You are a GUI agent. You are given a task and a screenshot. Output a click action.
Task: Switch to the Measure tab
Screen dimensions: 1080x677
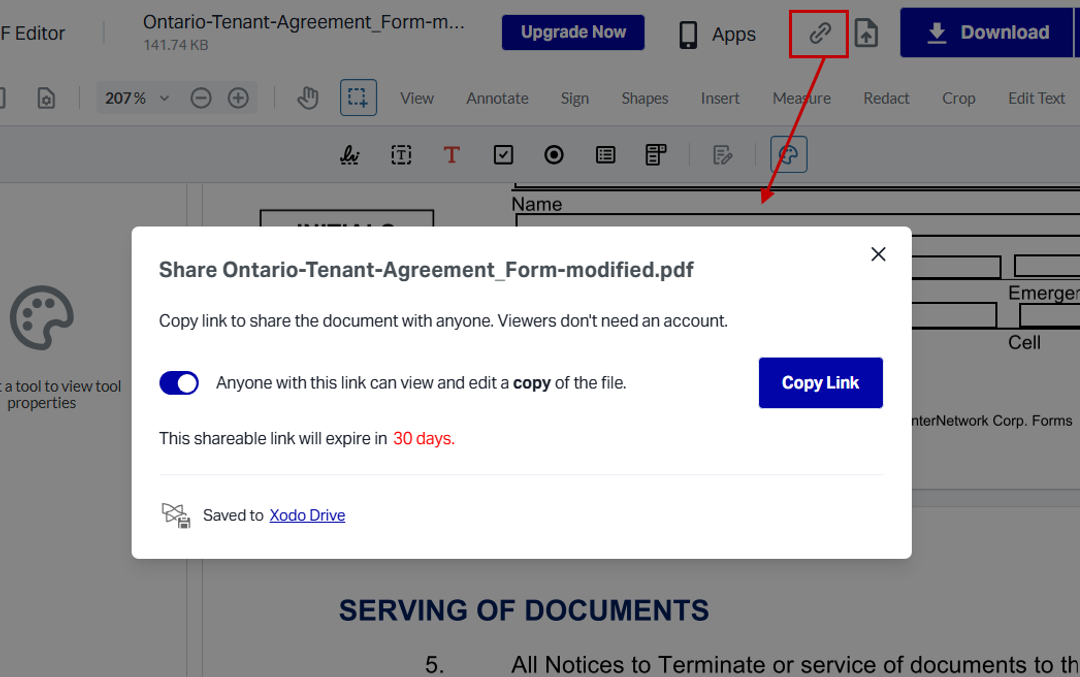[802, 98]
